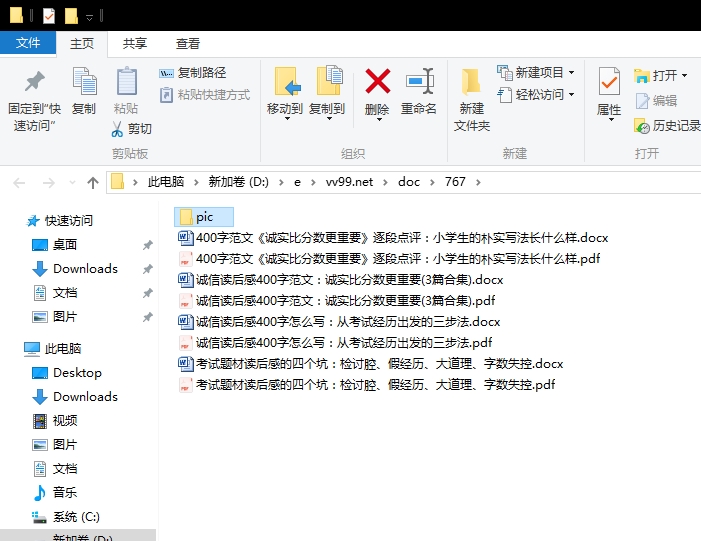701x541 pixels.
Task: Click 新加卷 (D:) in address breadcrumb
Action: pyautogui.click(x=238, y=182)
